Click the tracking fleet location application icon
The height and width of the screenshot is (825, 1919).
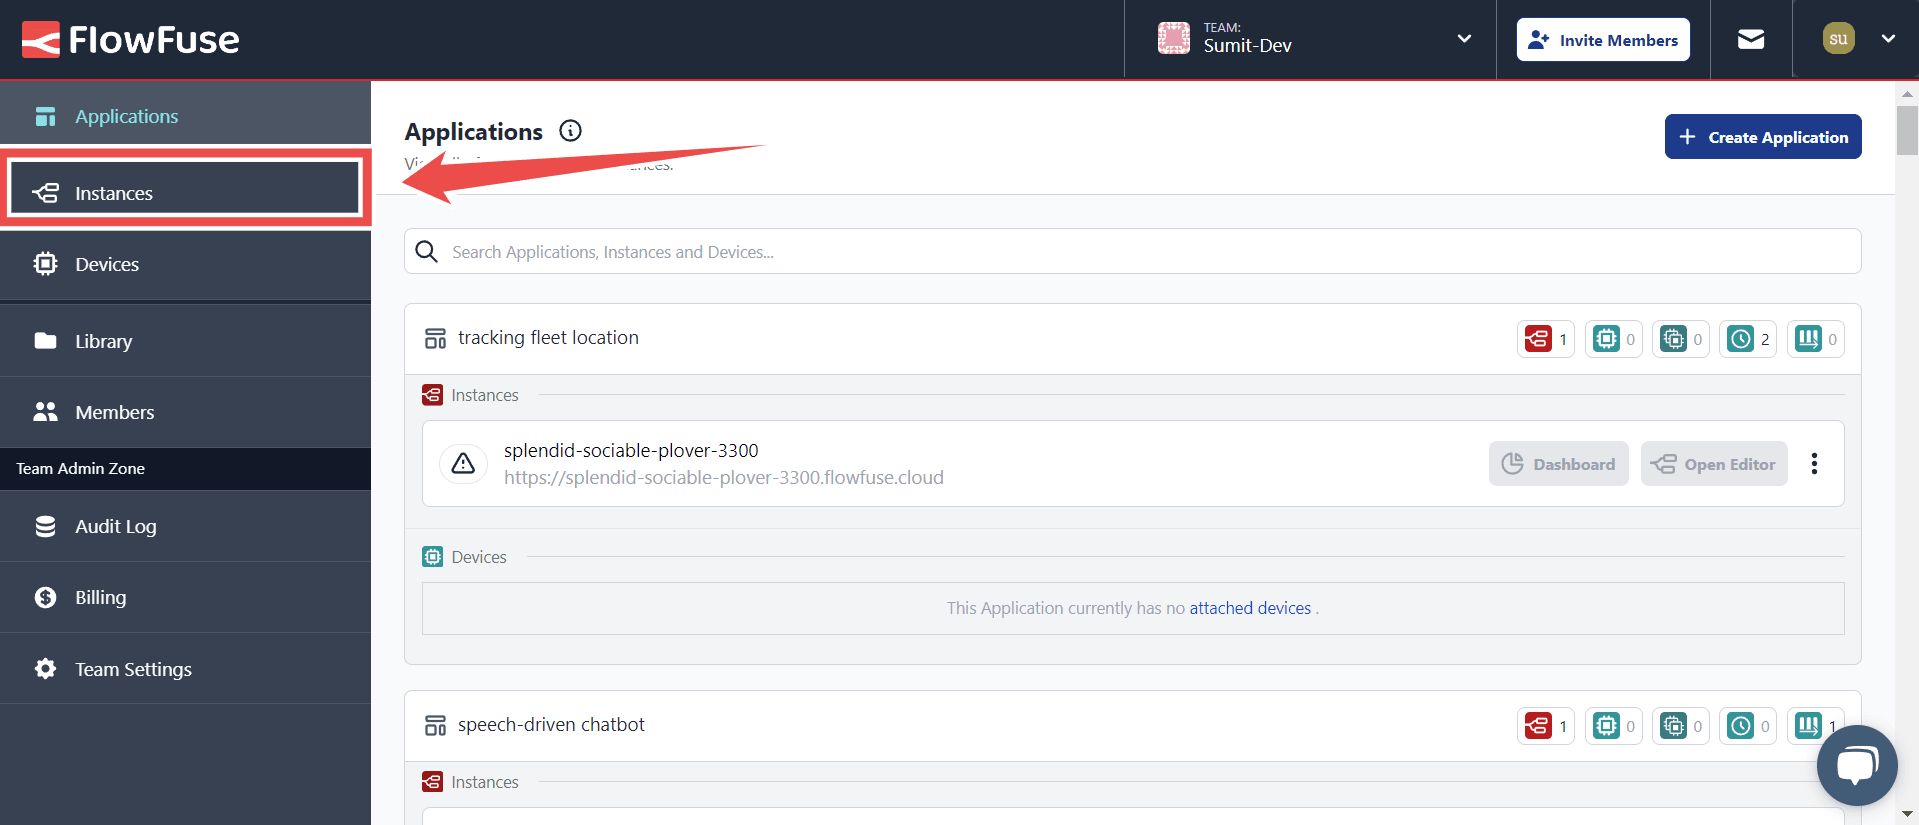point(435,339)
